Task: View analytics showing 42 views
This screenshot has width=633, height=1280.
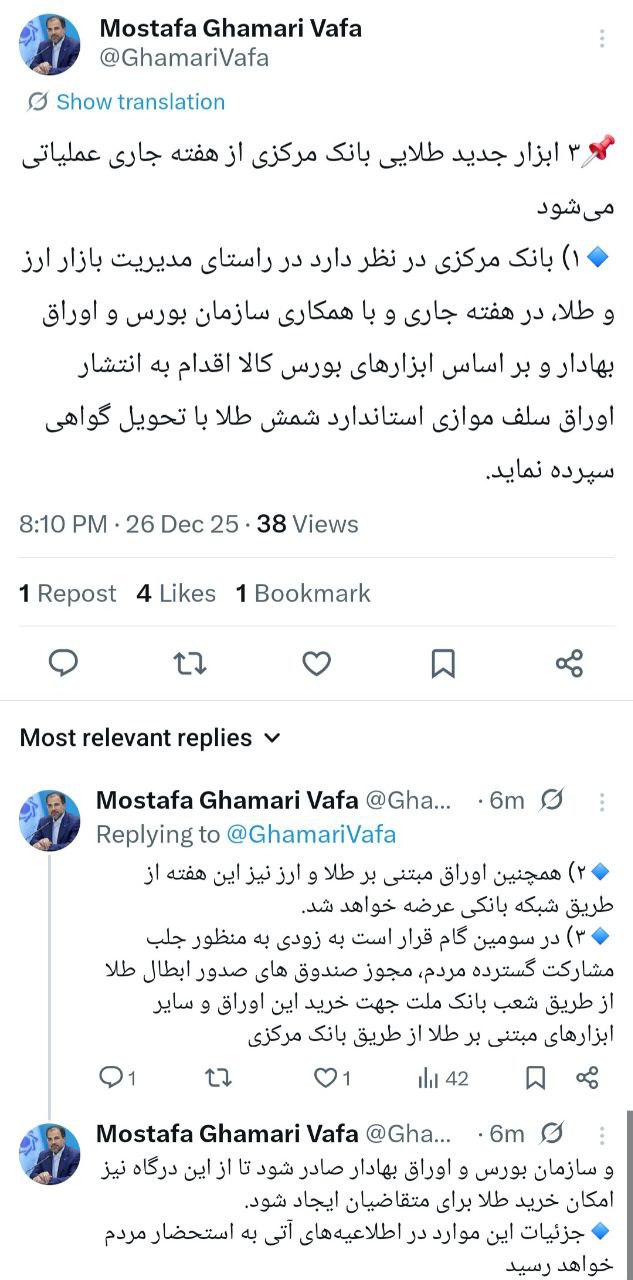Action: coord(443,1077)
